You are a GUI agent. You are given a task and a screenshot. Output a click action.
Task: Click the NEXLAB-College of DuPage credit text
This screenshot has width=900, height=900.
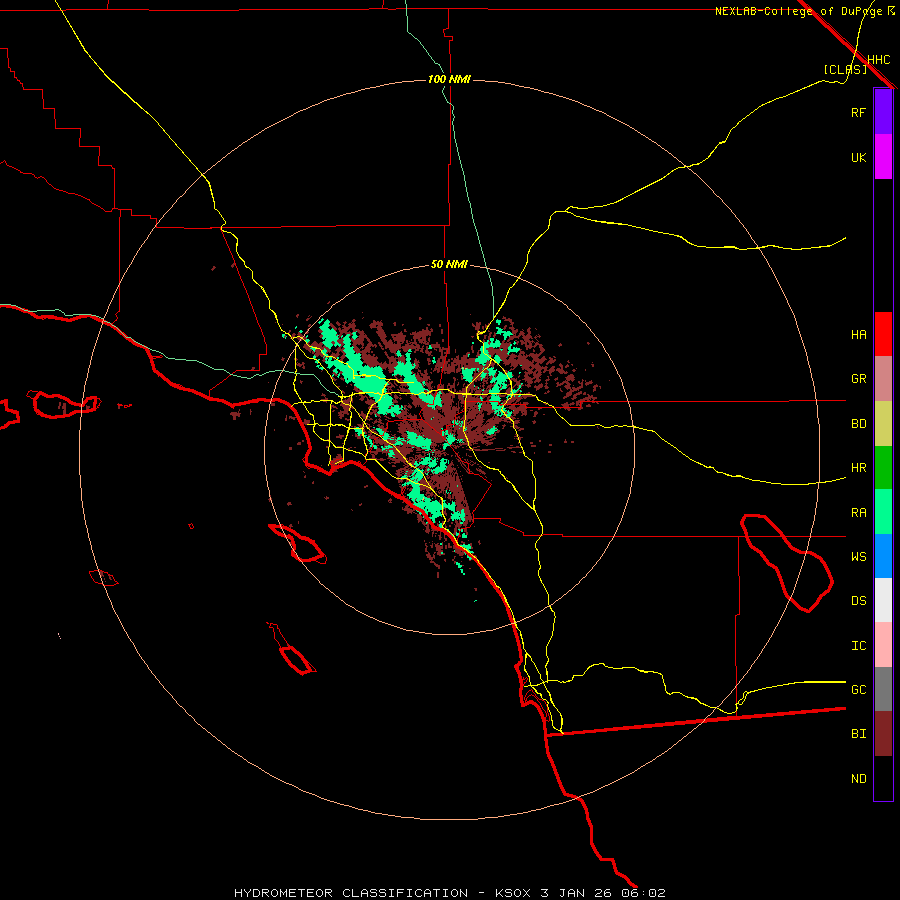click(799, 11)
